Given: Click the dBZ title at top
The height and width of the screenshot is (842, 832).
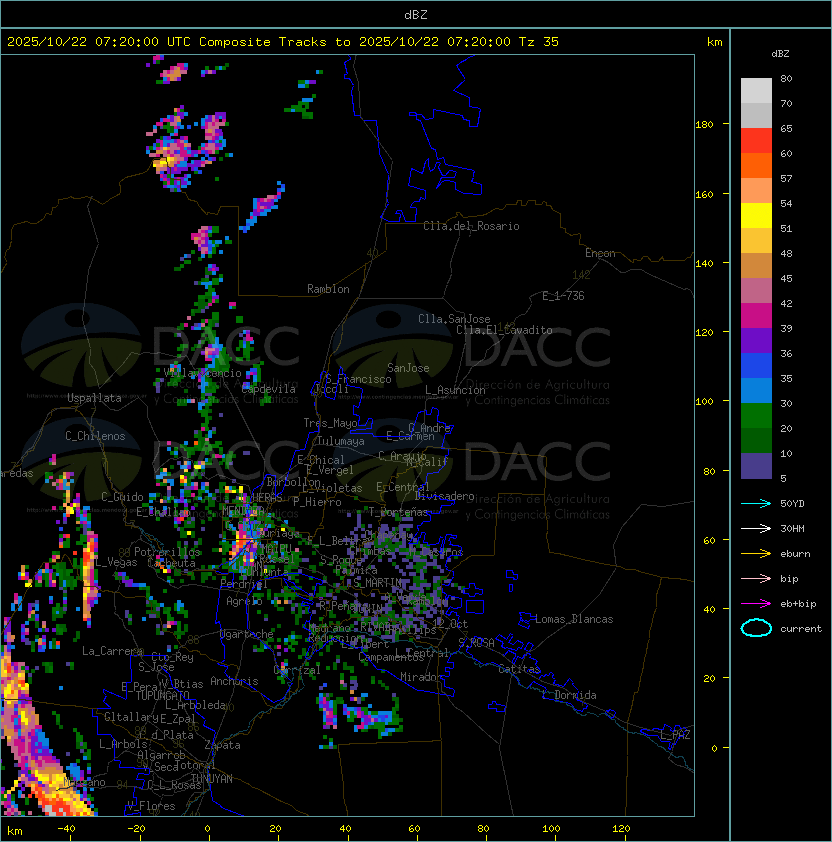Looking at the screenshot, I should (416, 14).
